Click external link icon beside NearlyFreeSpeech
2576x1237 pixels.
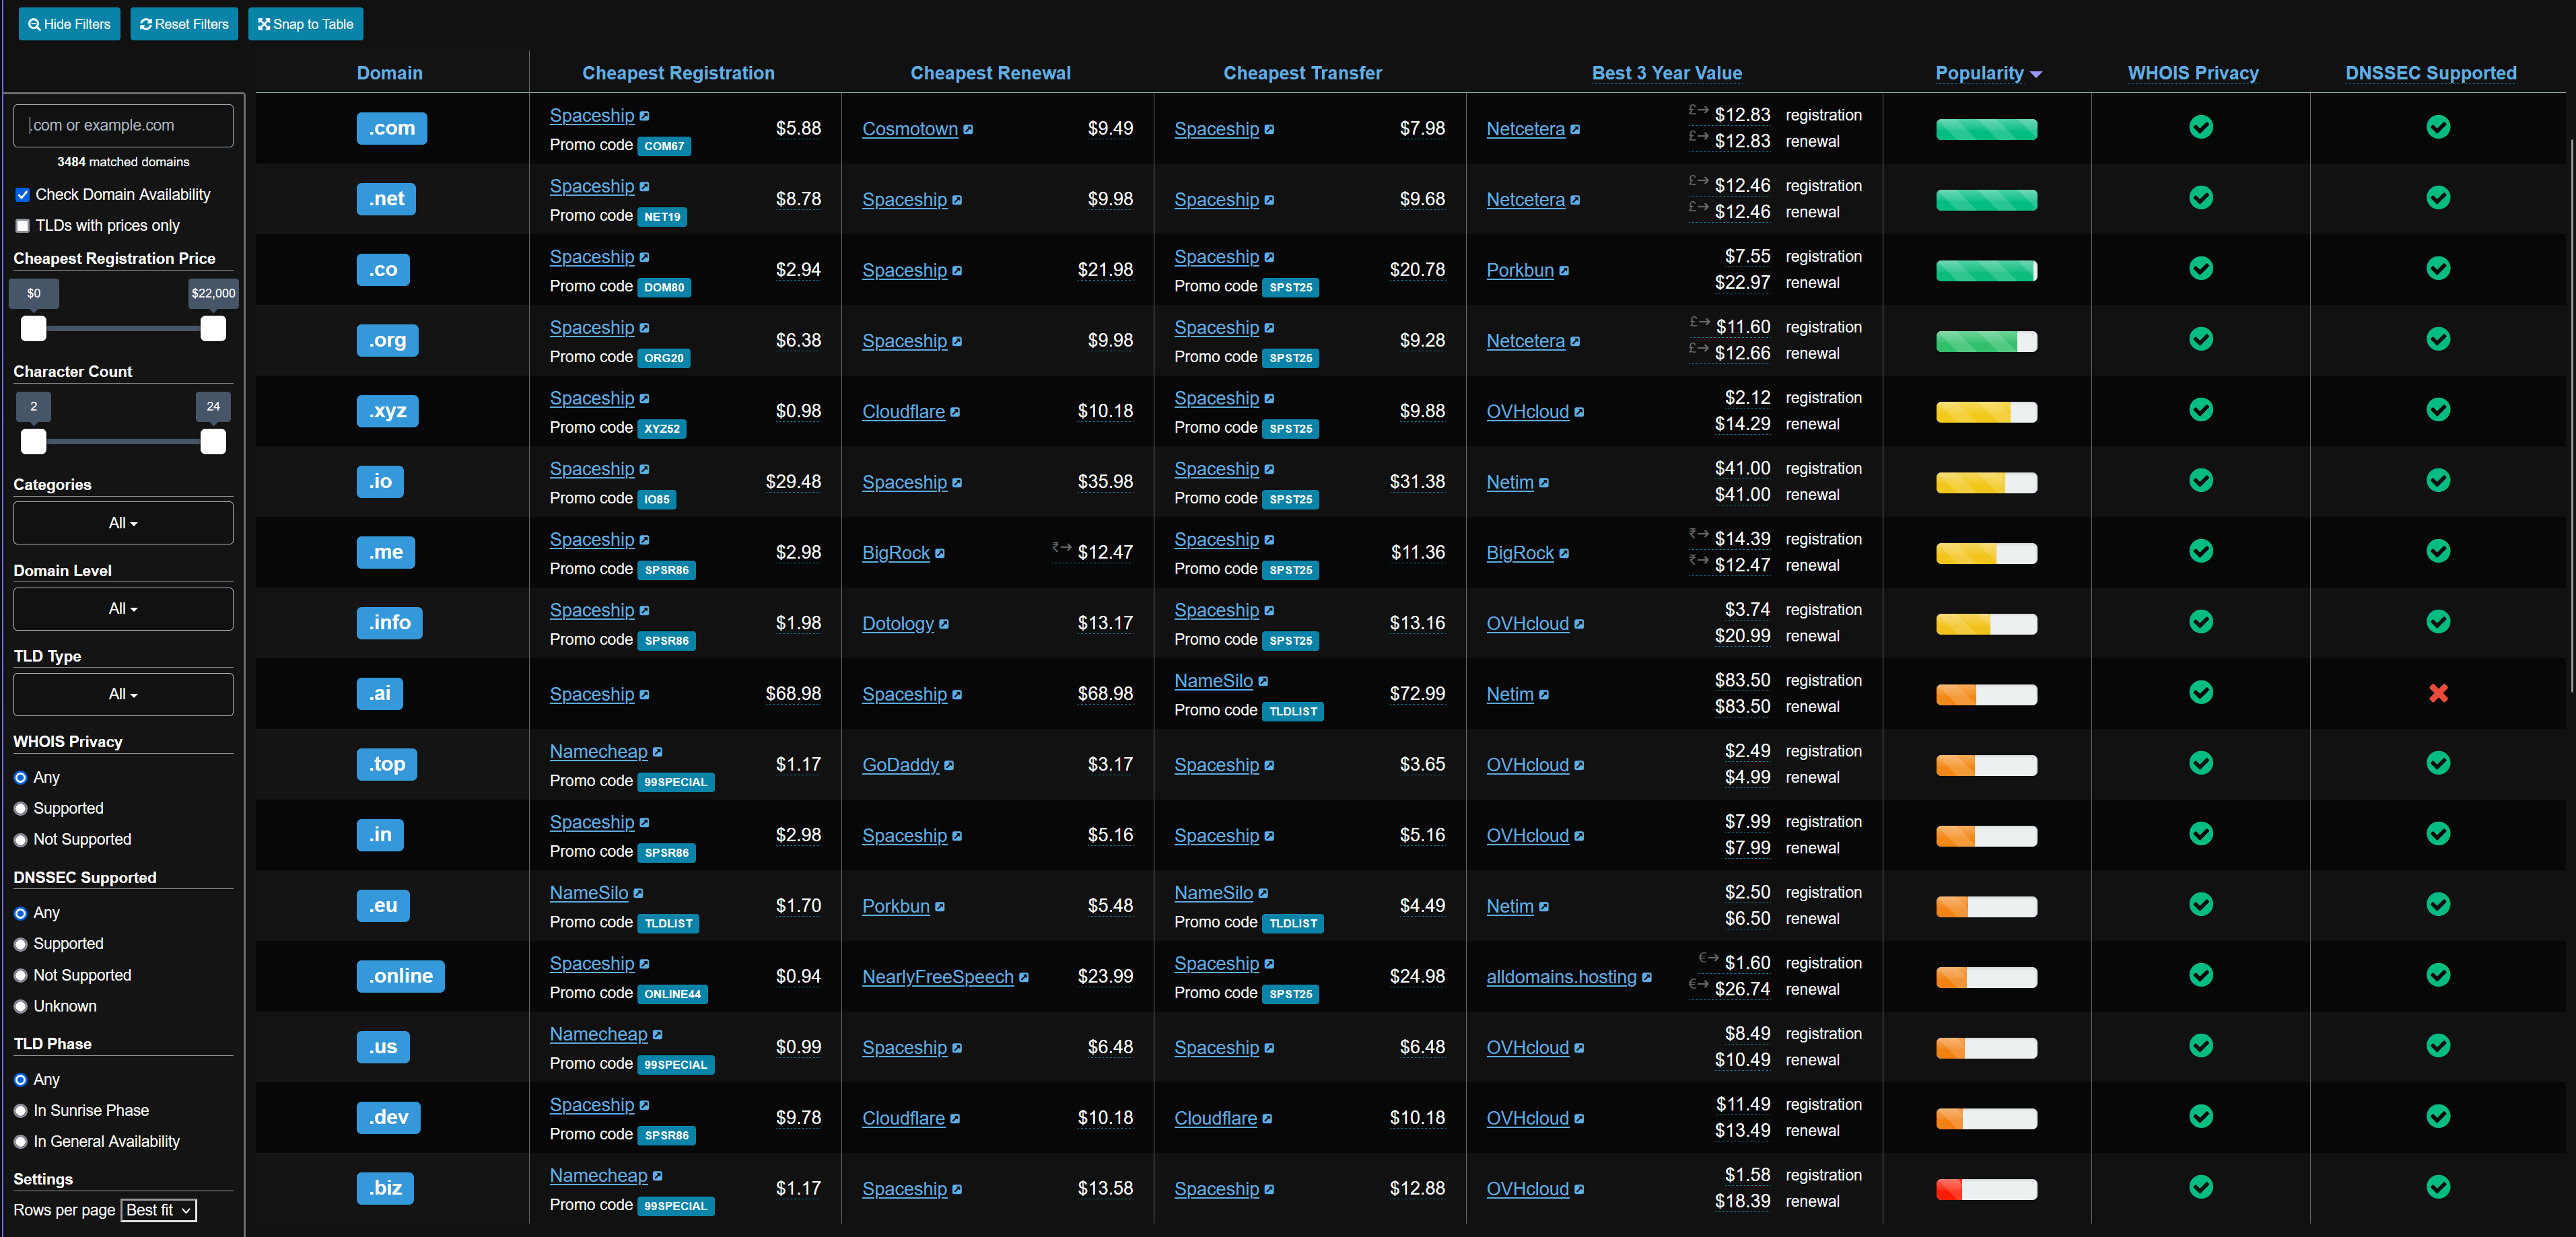pyautogui.click(x=1024, y=978)
